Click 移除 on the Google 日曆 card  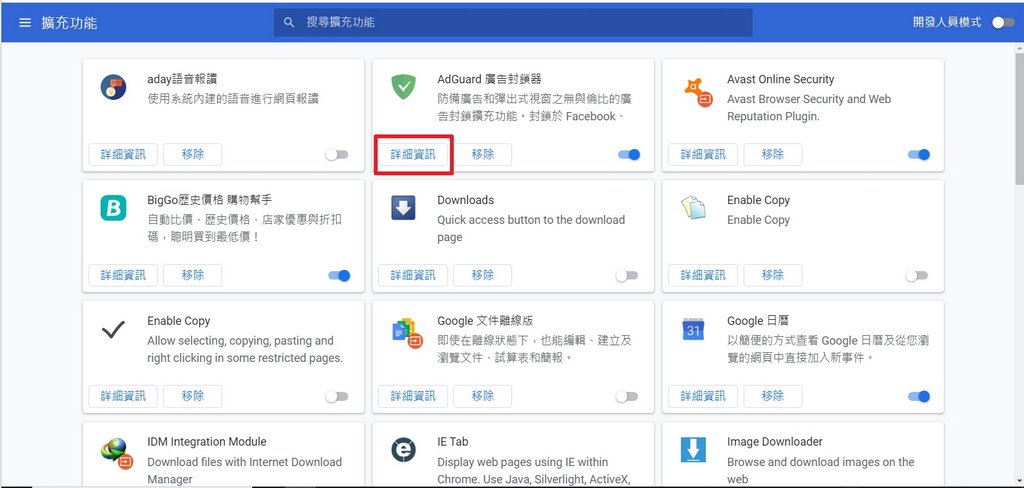coord(773,397)
